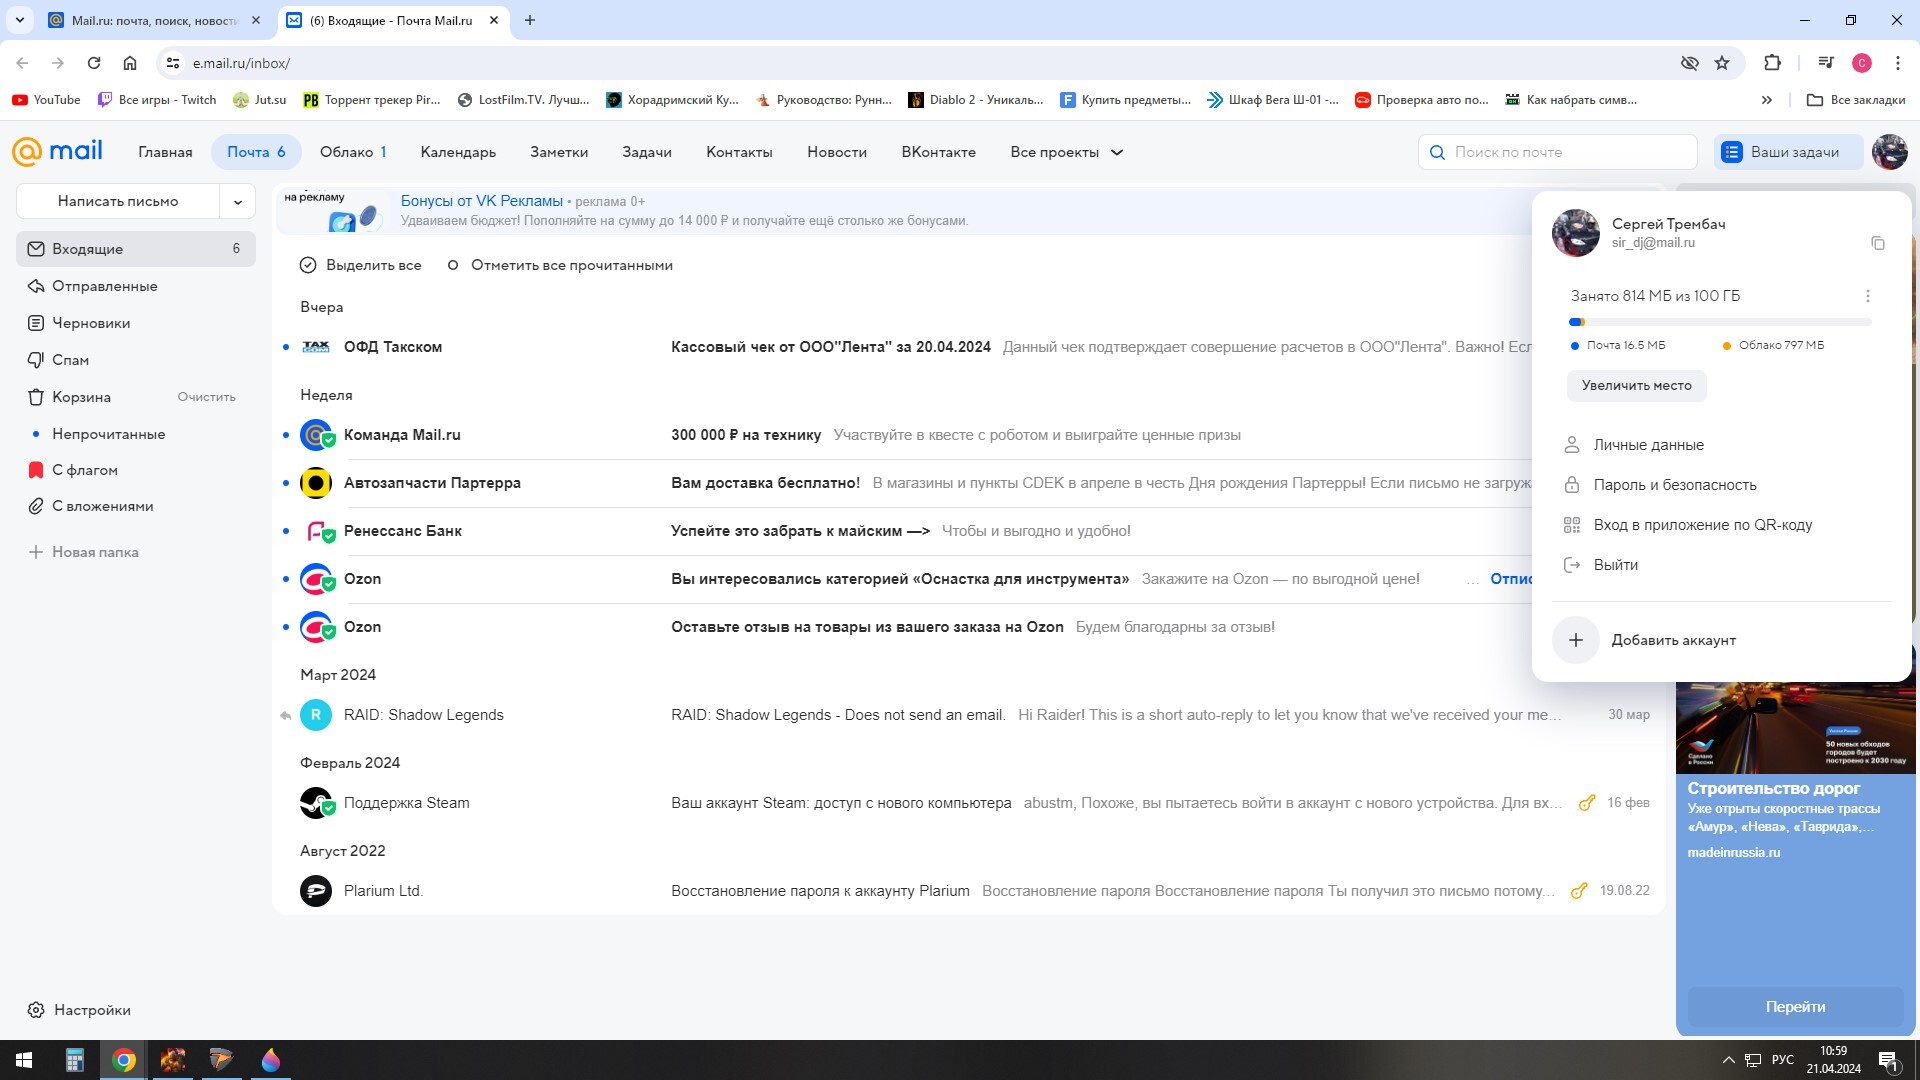The height and width of the screenshot is (1080, 1920).
Task: Open Новости in top navigation
Action: [x=837, y=152]
